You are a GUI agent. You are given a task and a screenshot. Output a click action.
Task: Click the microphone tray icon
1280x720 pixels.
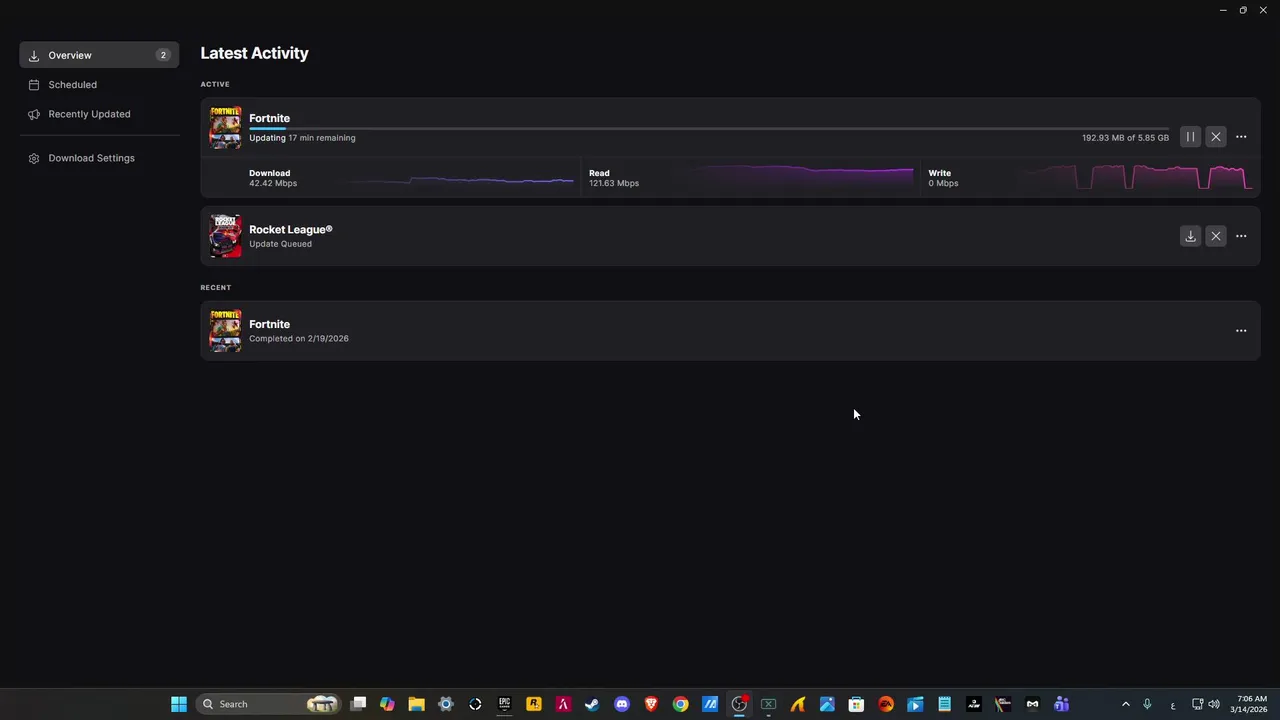coord(1147,704)
